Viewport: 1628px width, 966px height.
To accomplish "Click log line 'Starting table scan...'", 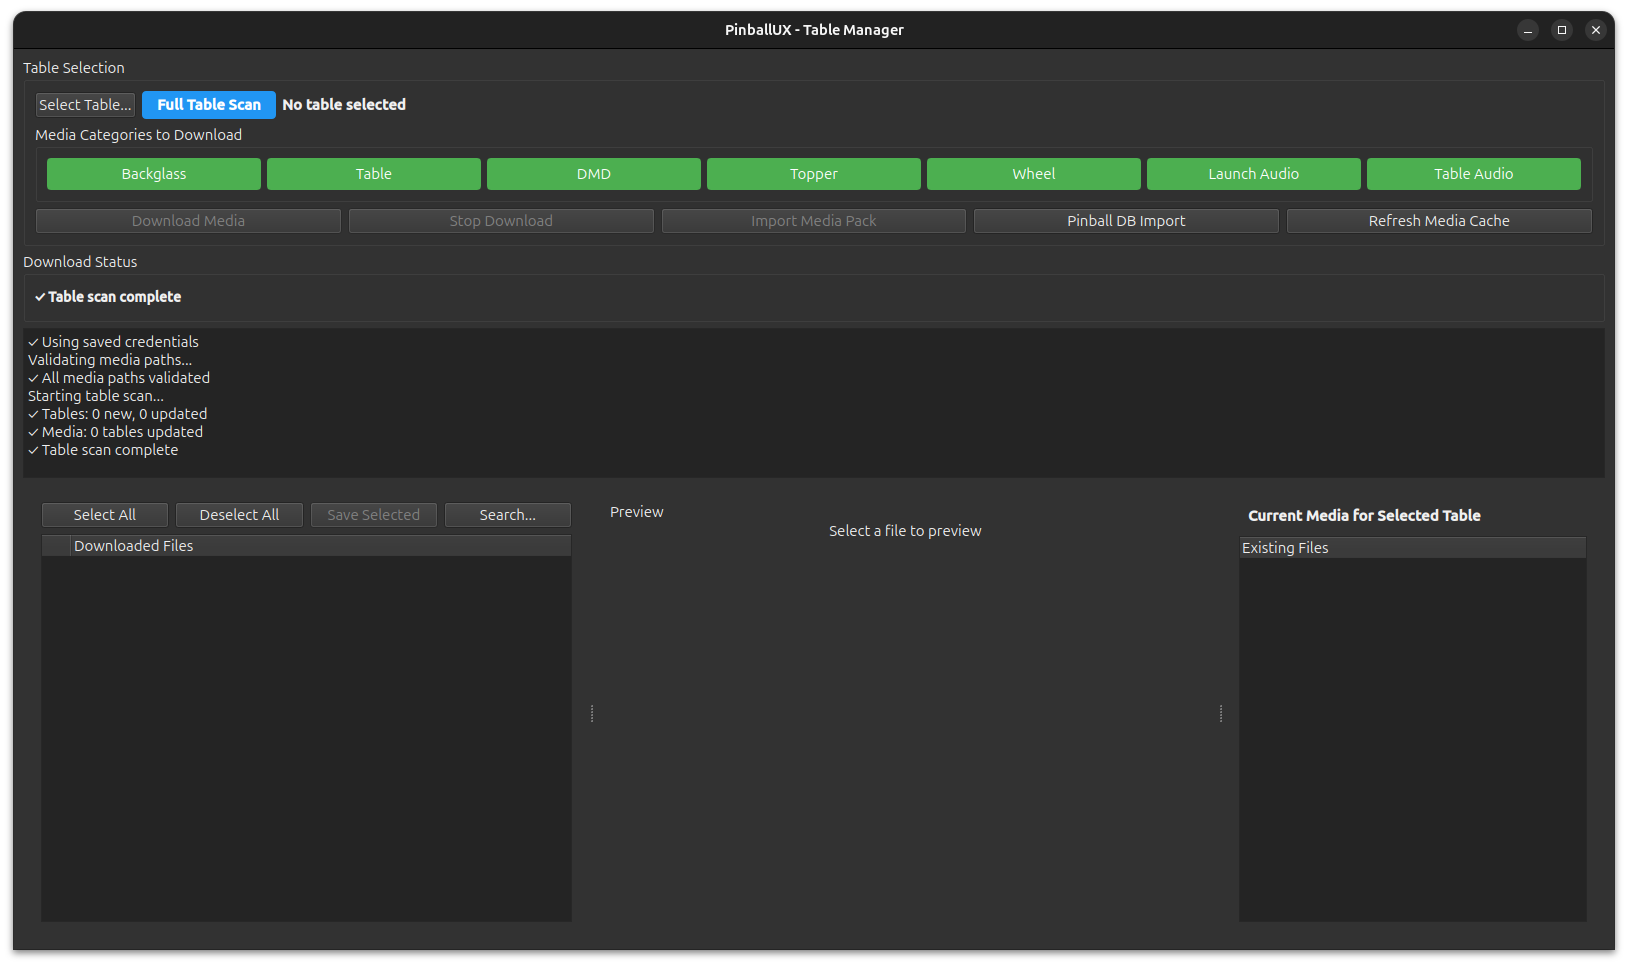I will [x=96, y=396].
